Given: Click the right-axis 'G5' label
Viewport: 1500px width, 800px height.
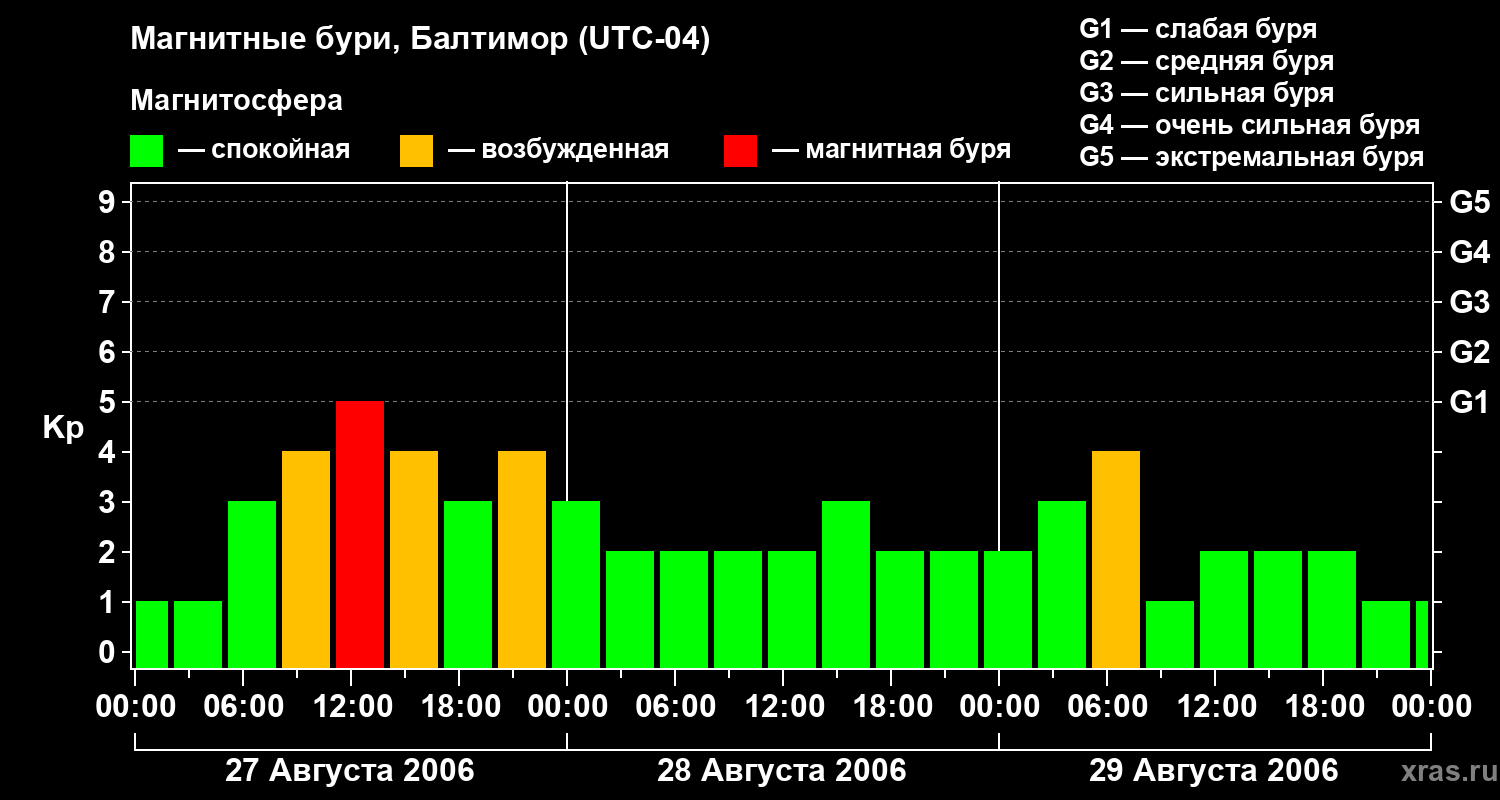Looking at the screenshot, I should pos(1470,202).
